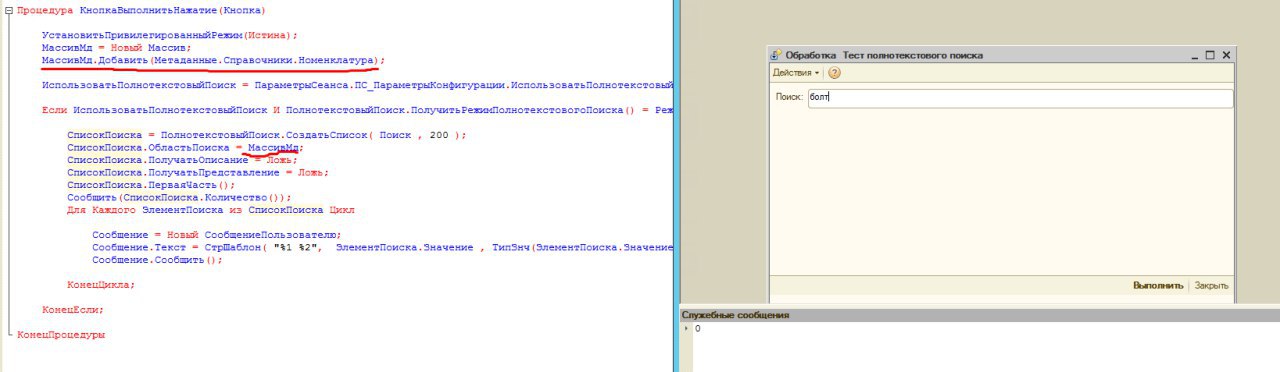
Task: Click the КонецЕсли keyword
Action: point(73,310)
